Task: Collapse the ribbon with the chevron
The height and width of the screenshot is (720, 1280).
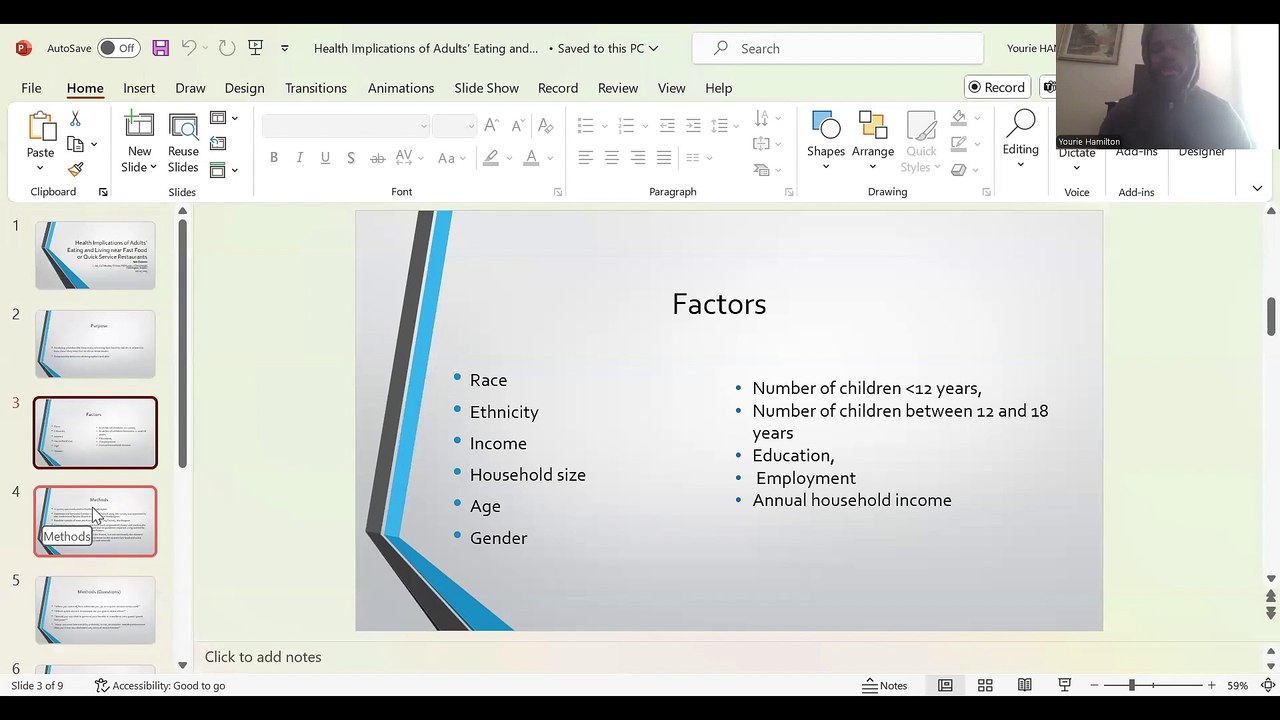Action: 1257,189
